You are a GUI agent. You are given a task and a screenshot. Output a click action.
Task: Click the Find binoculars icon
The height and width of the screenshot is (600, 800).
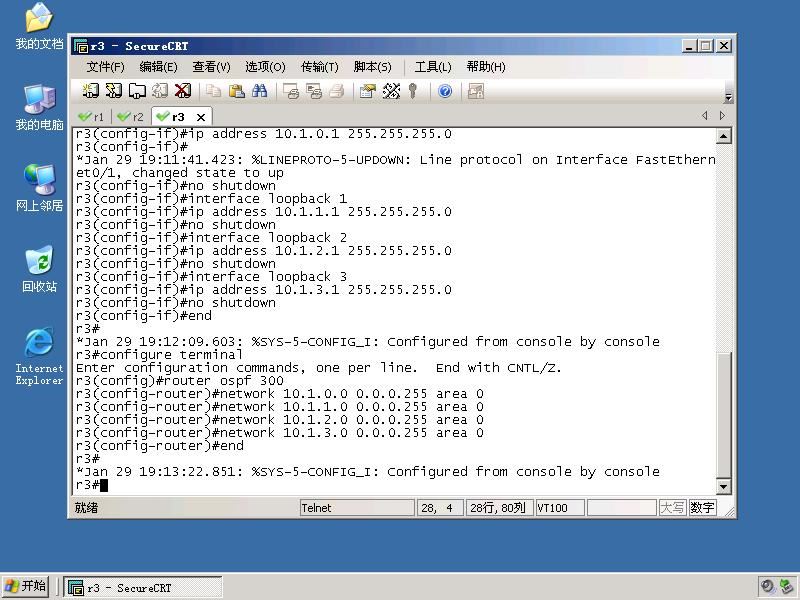click(x=259, y=91)
